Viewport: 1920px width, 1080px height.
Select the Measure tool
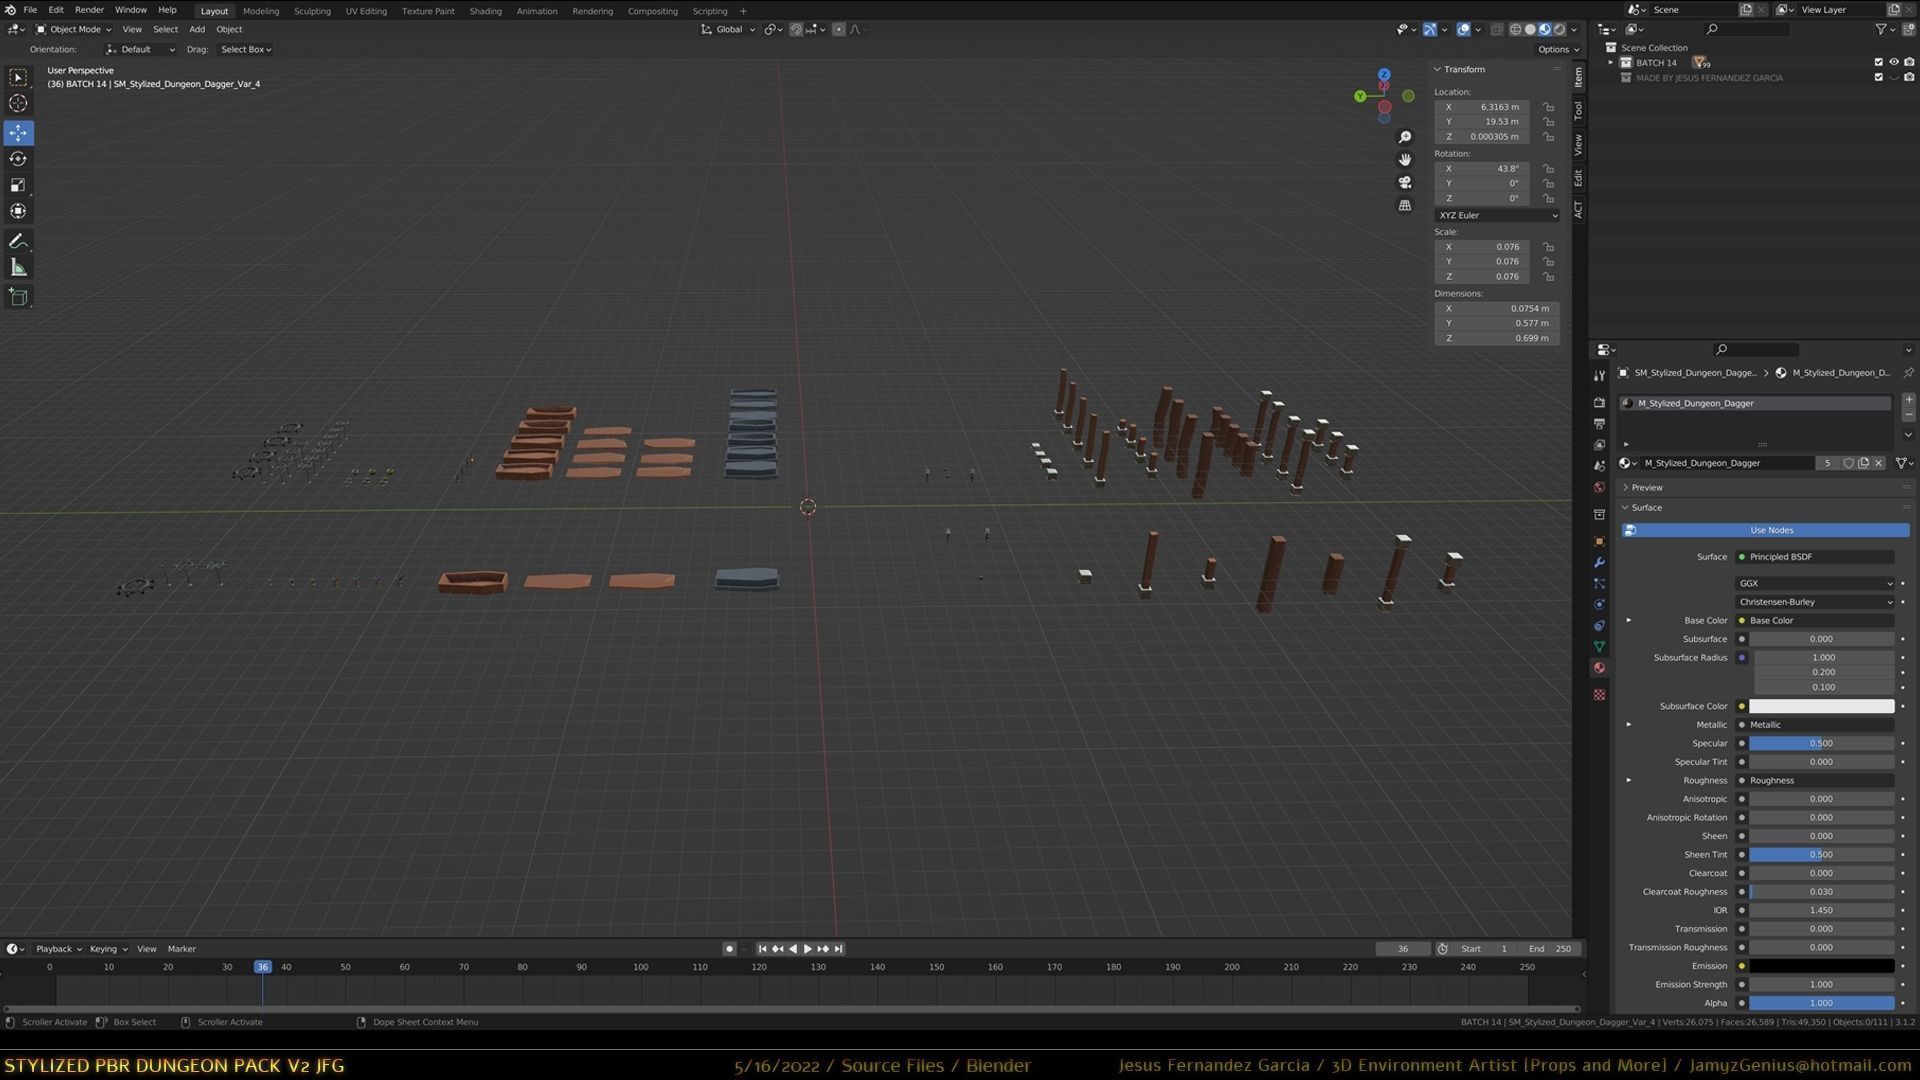tap(18, 267)
